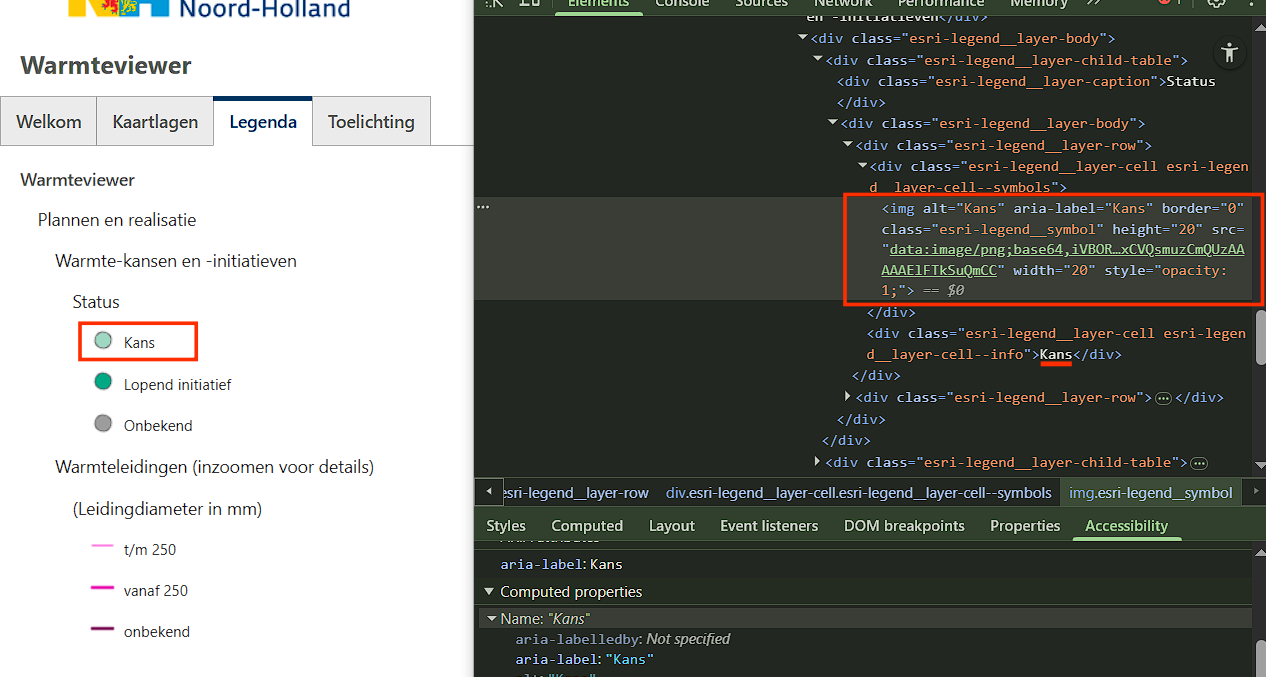Viewport: 1266px width, 677px height.
Task: Toggle the device toolbar icon
Action: click(530, 3)
